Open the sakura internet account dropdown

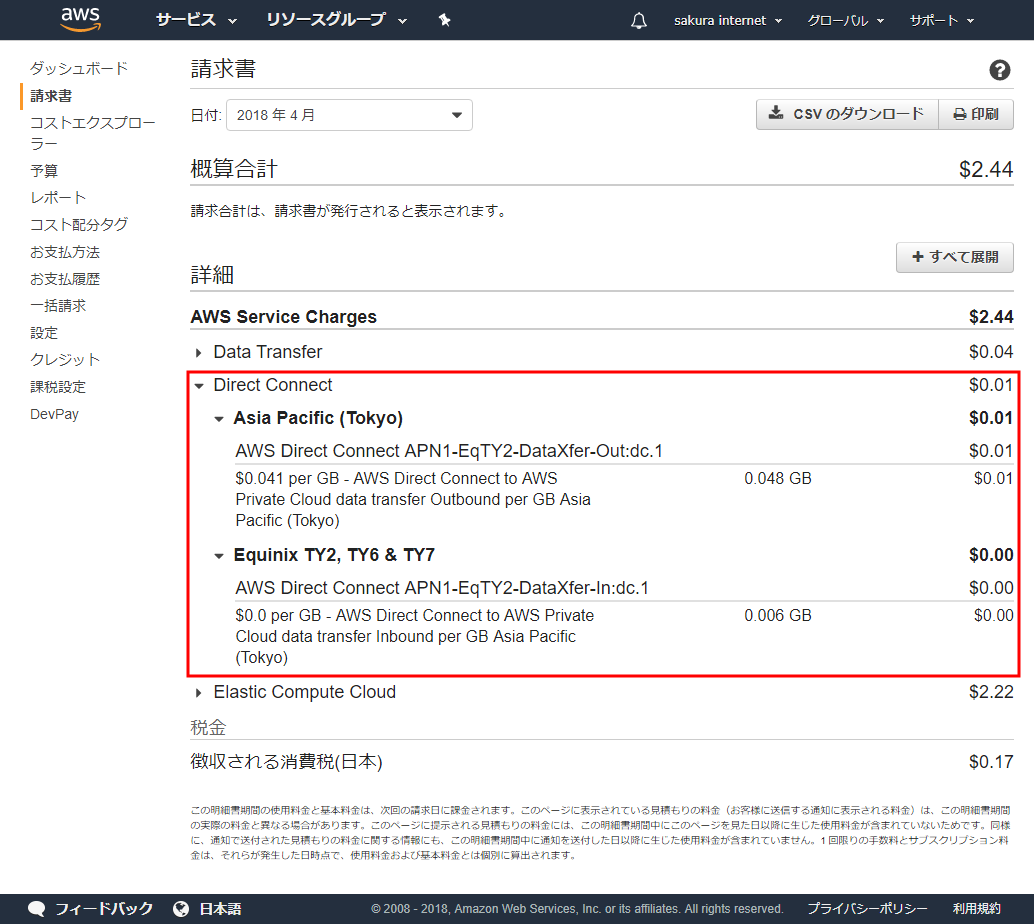coord(727,21)
